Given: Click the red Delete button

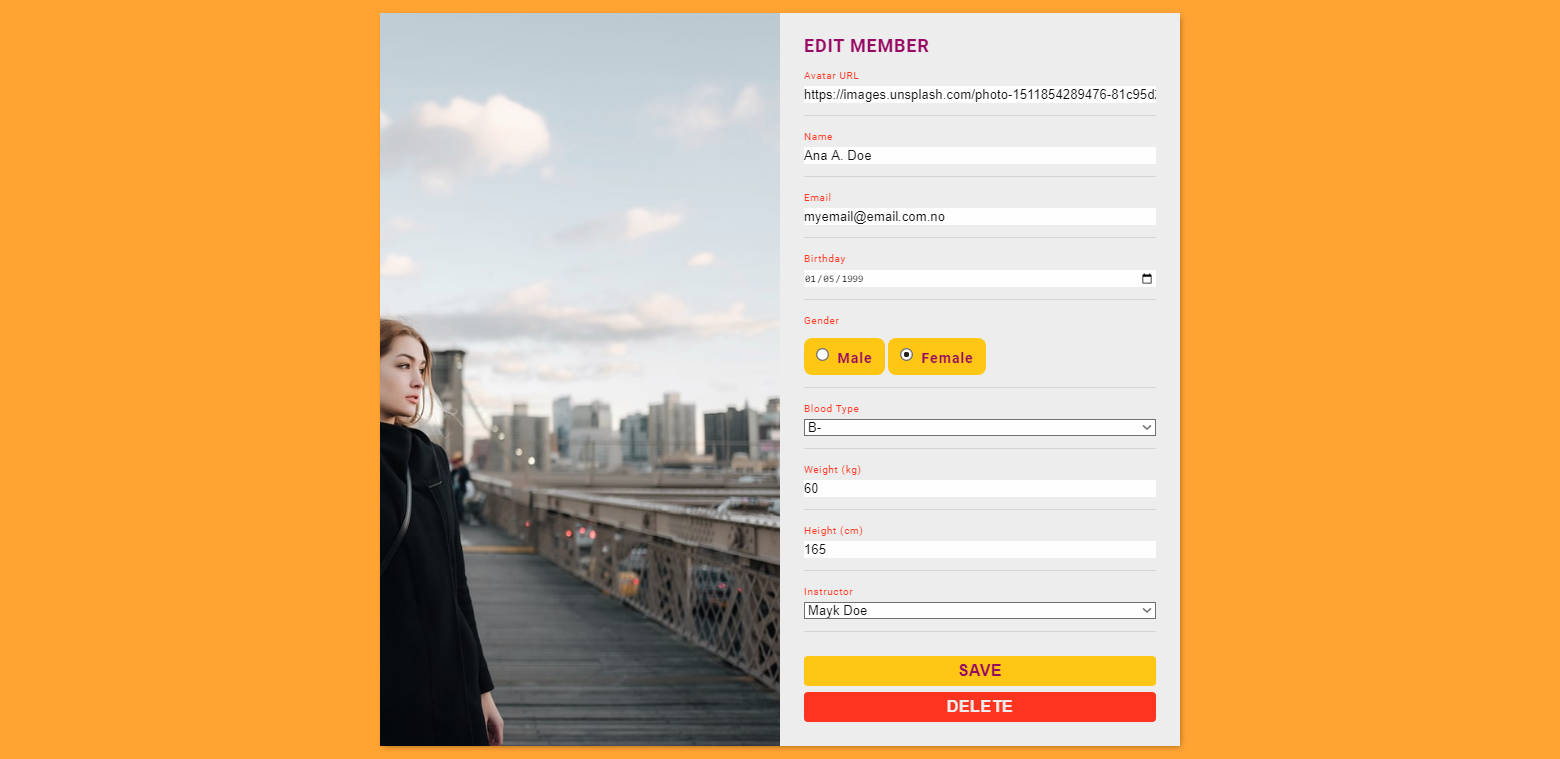Looking at the screenshot, I should point(980,707).
